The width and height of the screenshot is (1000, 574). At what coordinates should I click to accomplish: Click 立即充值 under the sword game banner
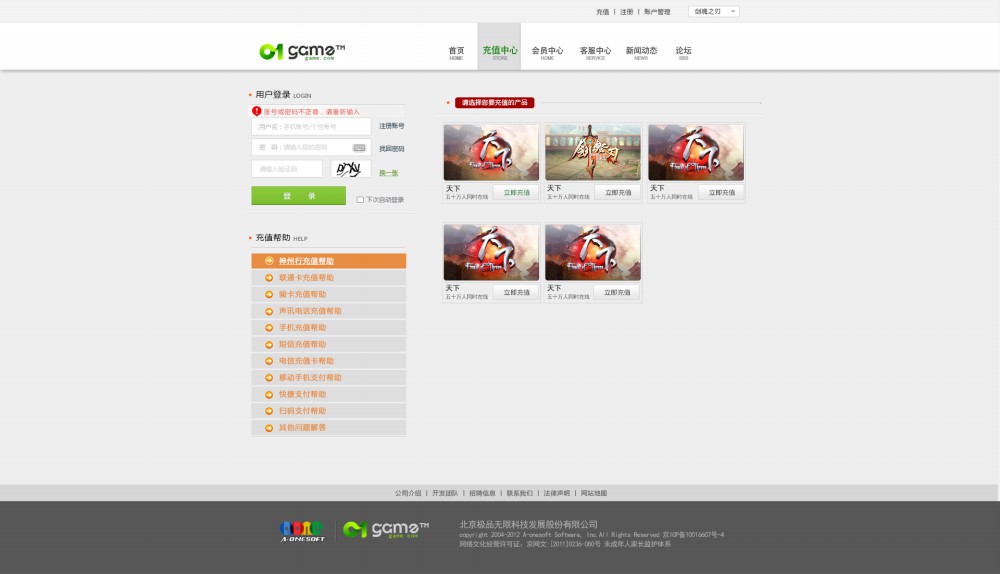[x=618, y=192]
